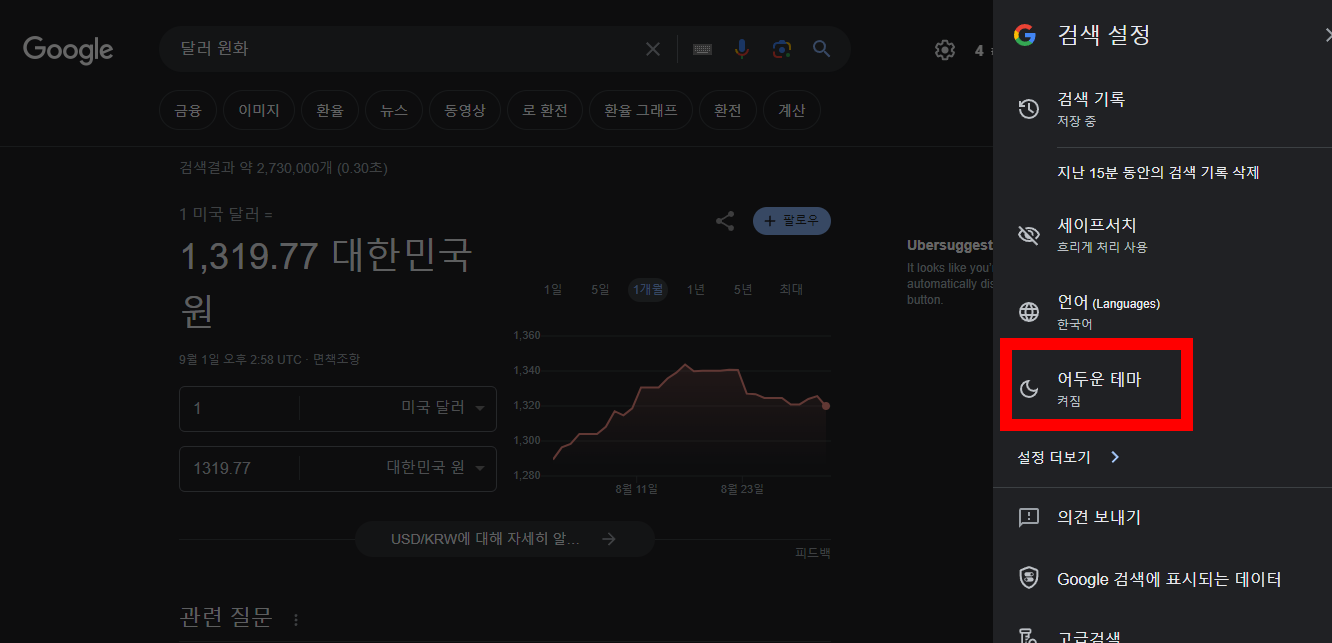The width and height of the screenshot is (1332, 643).
Task: Open Google Lens image search icon
Action: pyautogui.click(x=782, y=49)
